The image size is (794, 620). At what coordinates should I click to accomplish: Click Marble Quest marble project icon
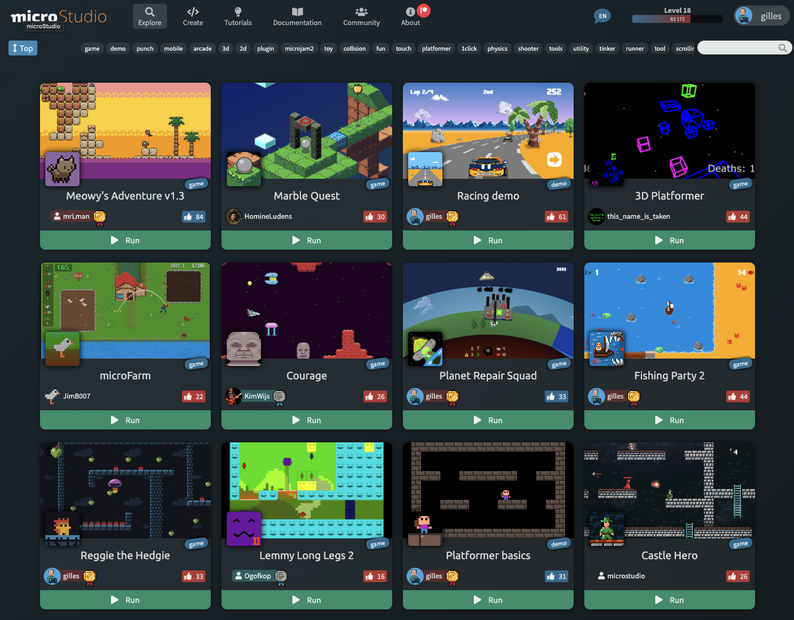[244, 169]
